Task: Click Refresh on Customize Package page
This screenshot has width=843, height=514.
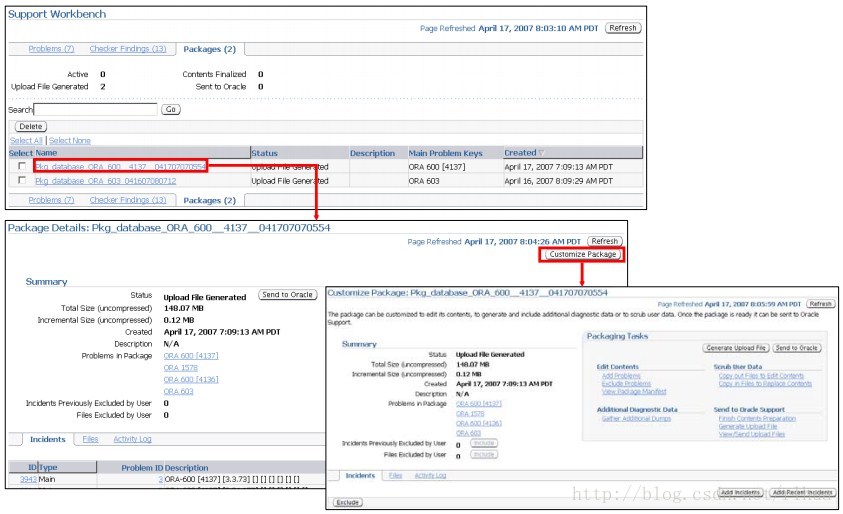Action: coord(820,304)
